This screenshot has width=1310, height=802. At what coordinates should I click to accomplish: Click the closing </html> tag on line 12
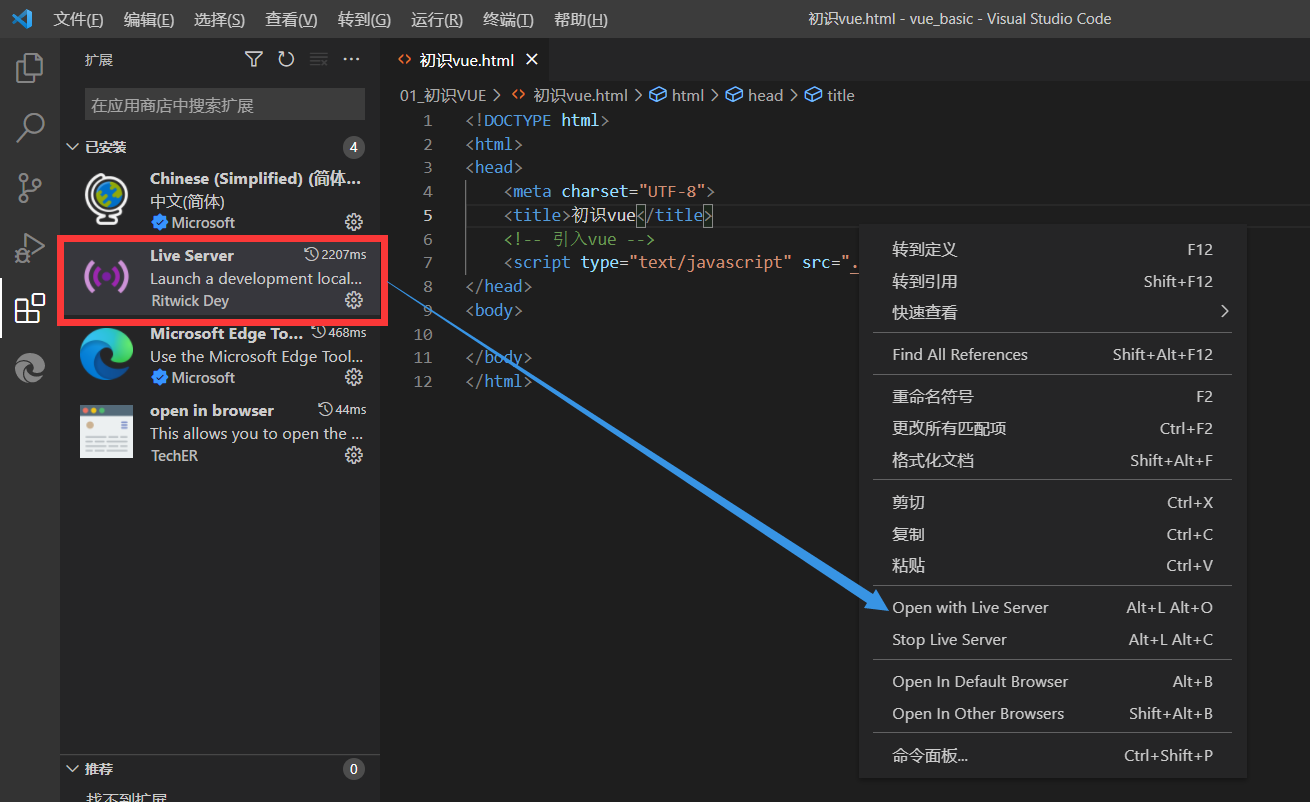pos(499,381)
